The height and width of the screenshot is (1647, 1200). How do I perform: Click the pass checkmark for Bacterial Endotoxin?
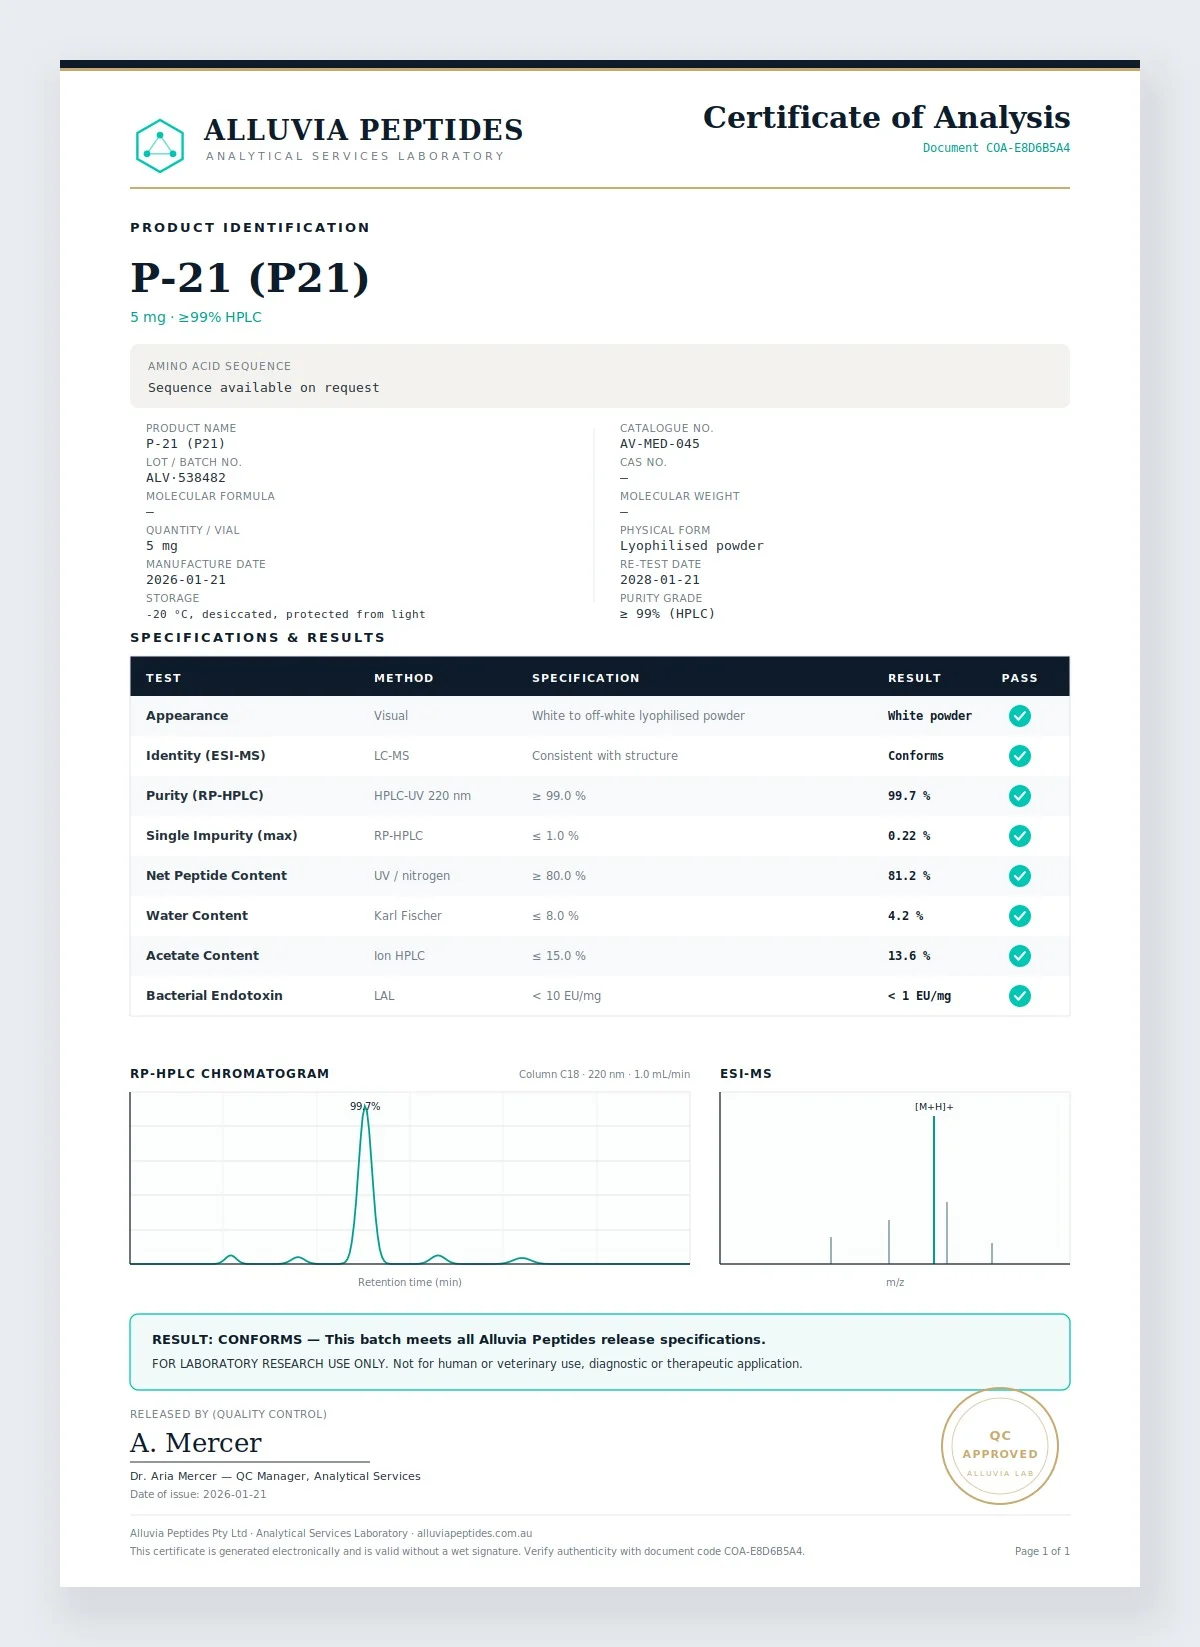tap(1019, 996)
